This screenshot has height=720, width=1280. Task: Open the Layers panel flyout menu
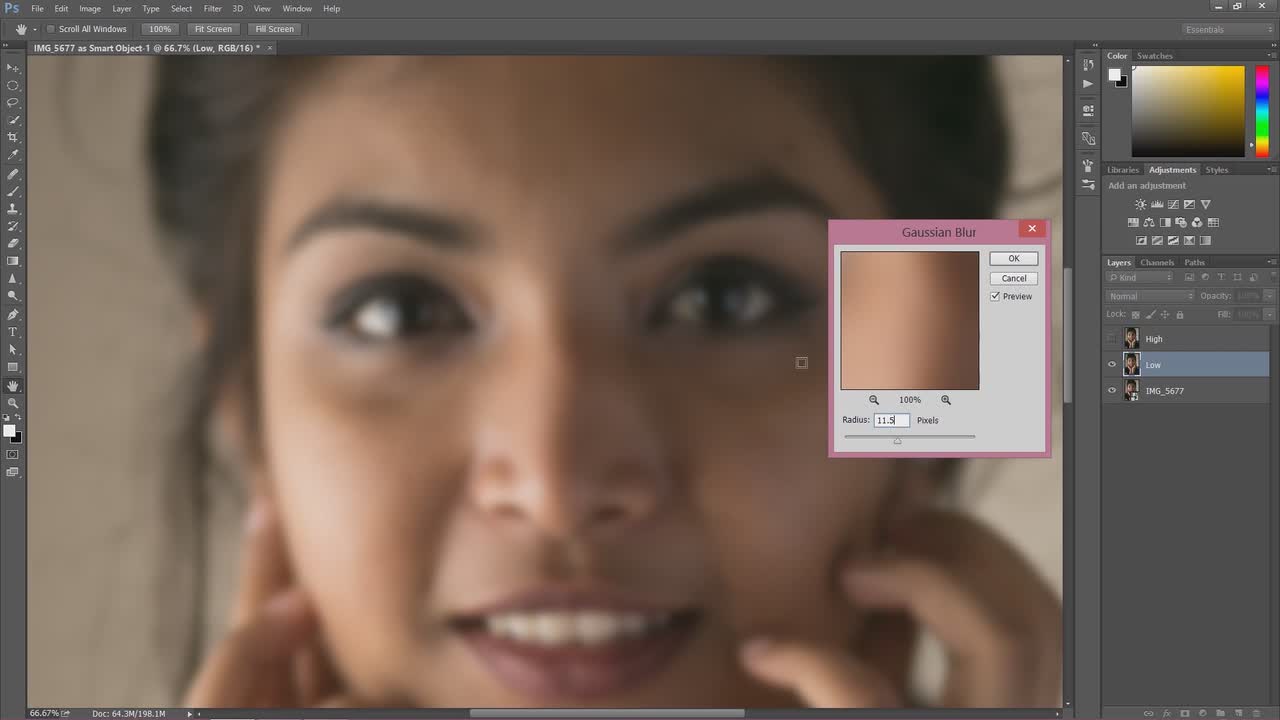tap(1271, 262)
